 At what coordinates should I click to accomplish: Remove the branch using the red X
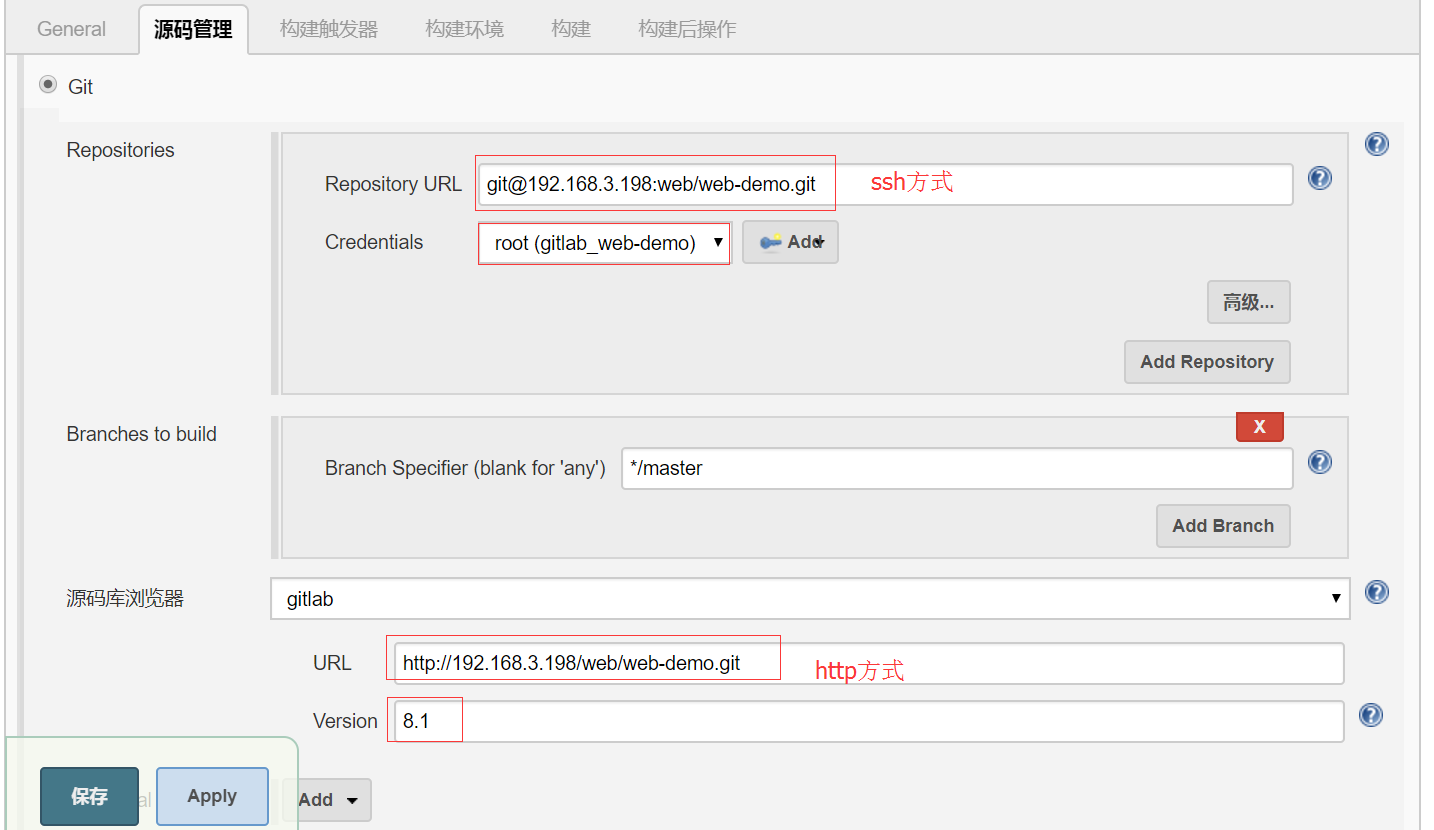[x=1259, y=426]
